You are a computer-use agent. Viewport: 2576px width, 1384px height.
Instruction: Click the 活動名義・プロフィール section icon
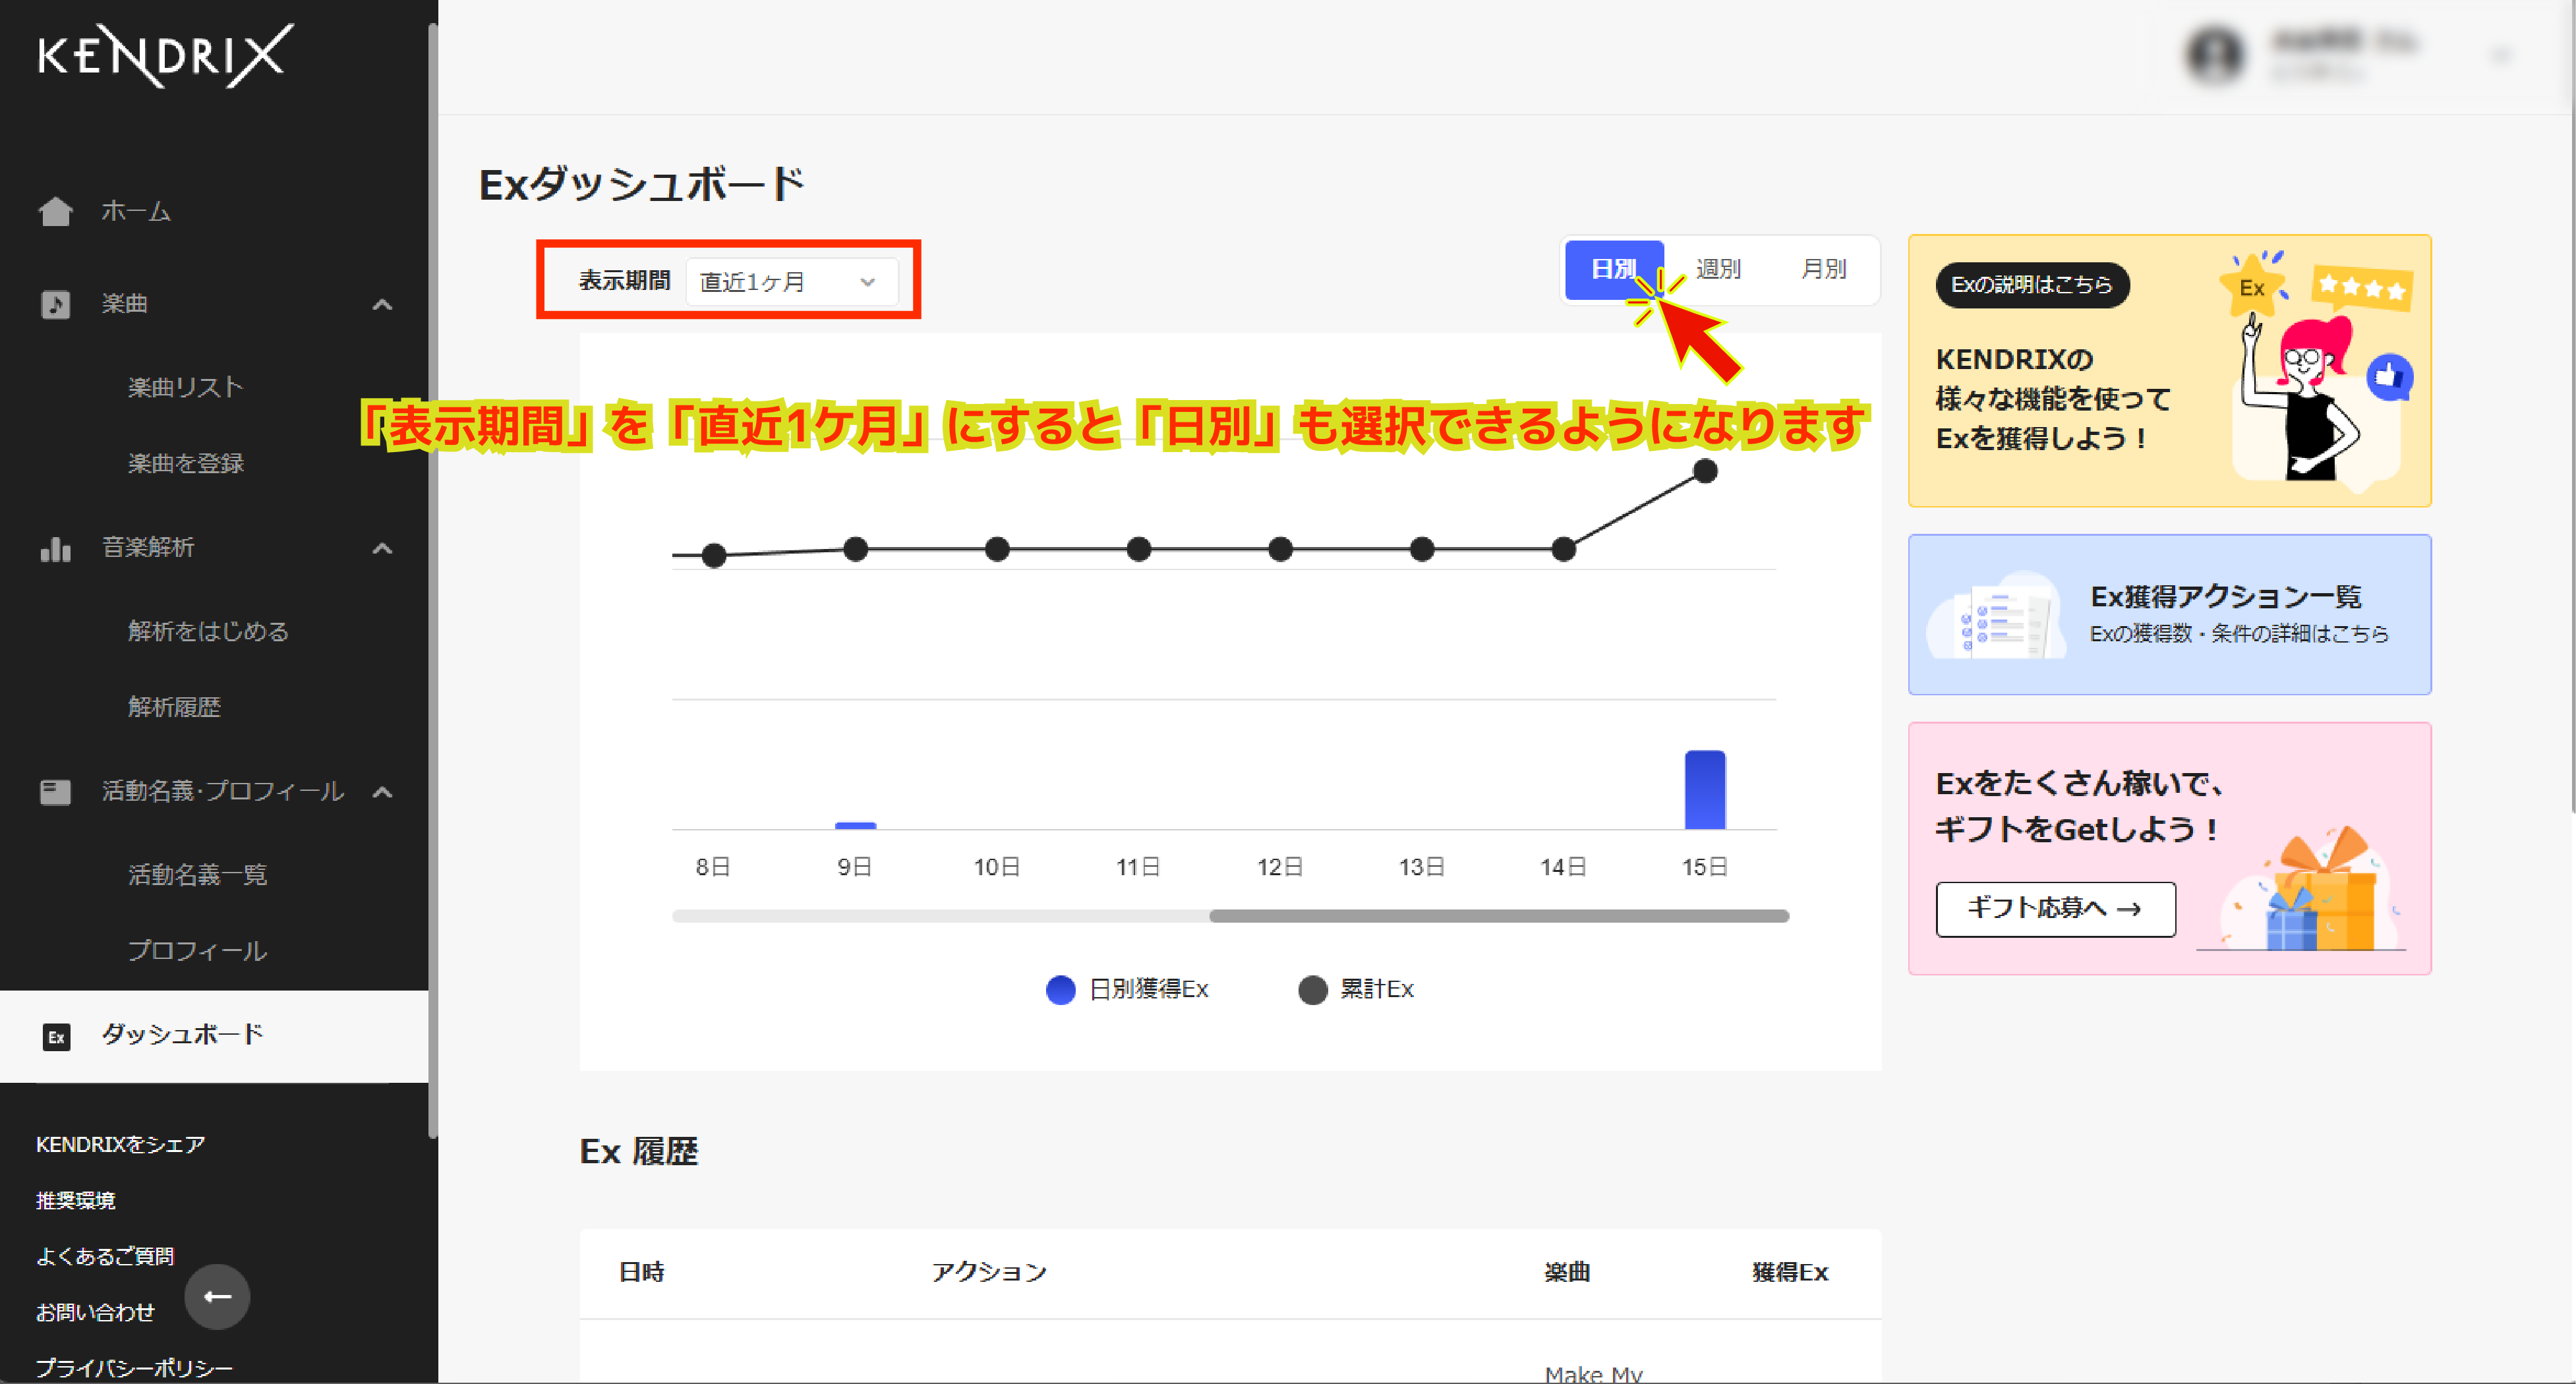point(56,791)
